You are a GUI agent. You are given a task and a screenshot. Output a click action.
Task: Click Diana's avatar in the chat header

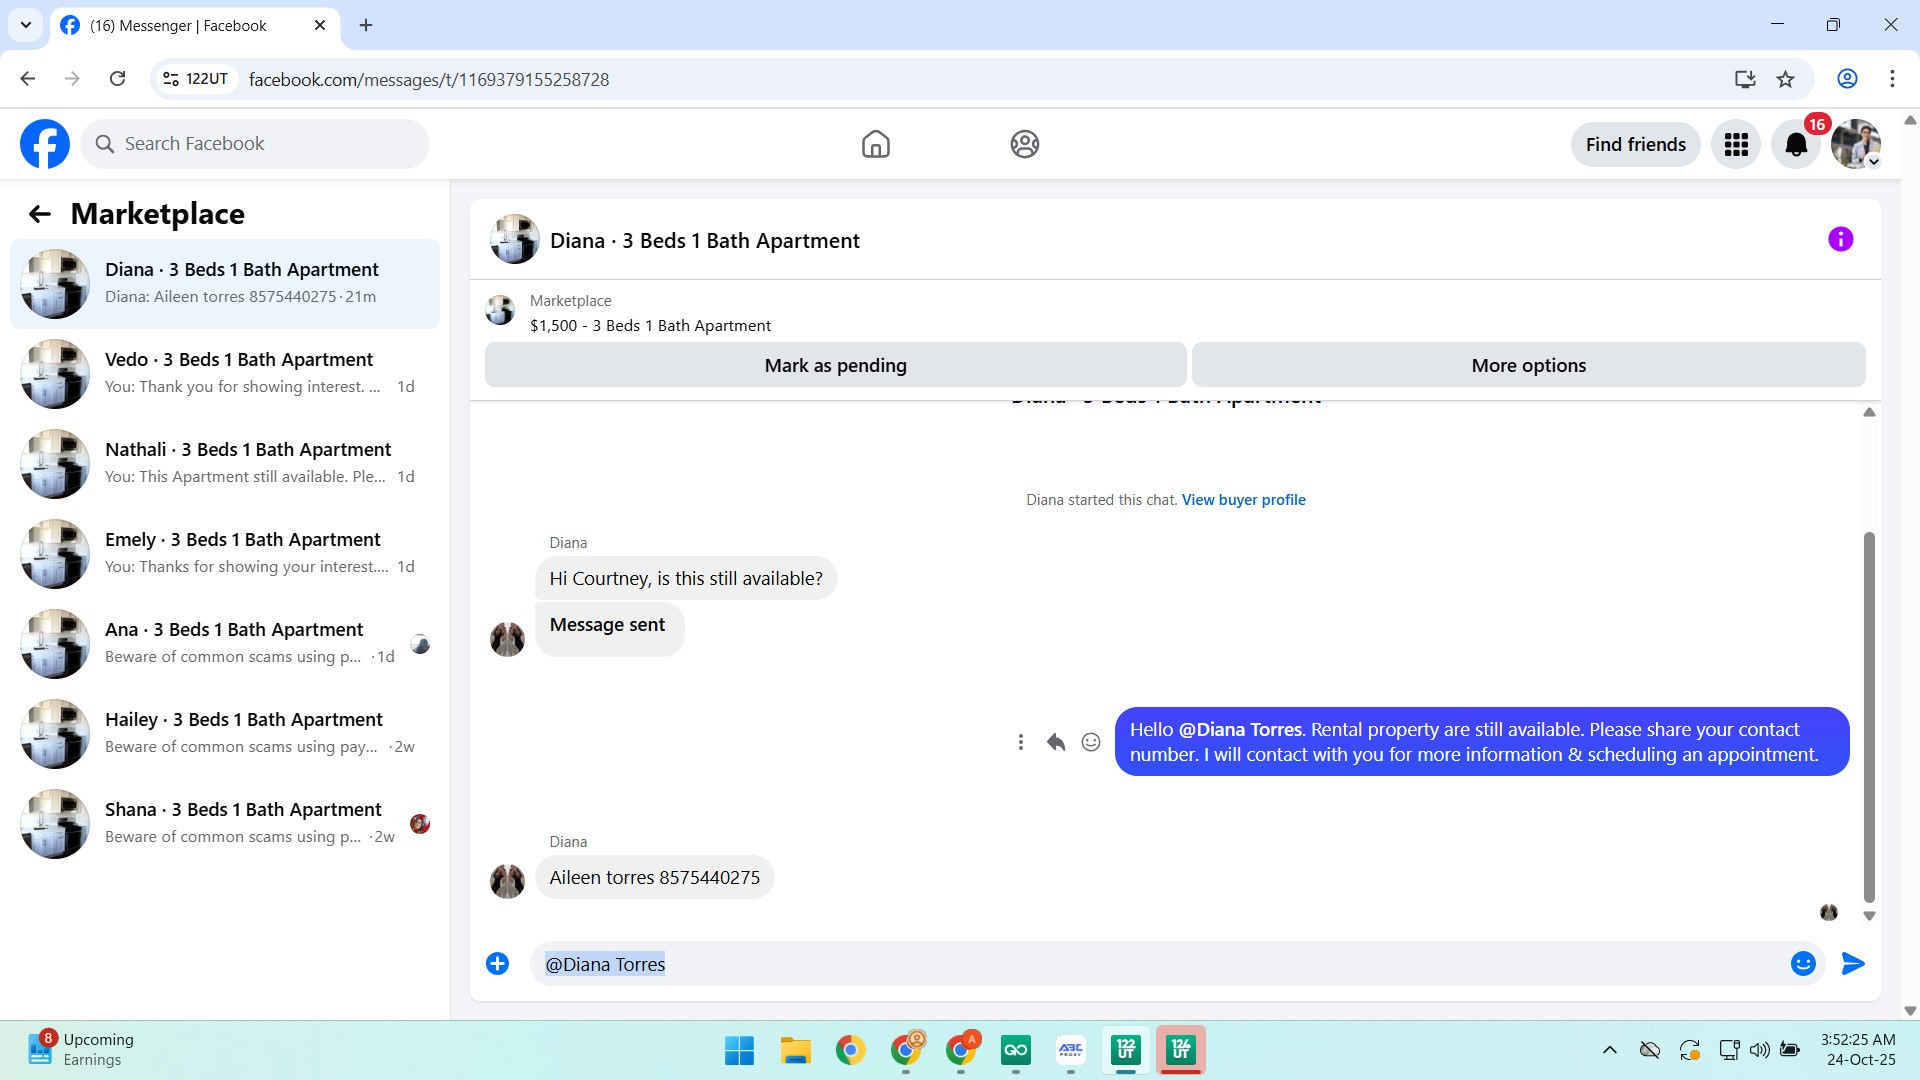pyautogui.click(x=515, y=240)
